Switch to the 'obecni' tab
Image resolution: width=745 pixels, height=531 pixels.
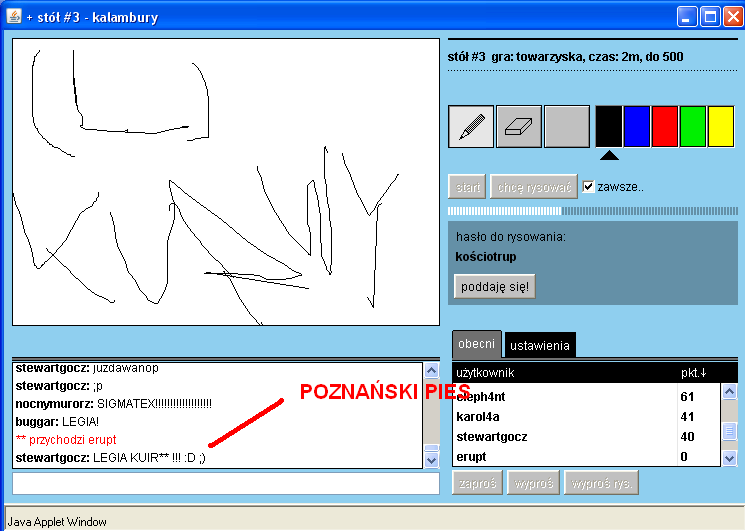pos(477,344)
